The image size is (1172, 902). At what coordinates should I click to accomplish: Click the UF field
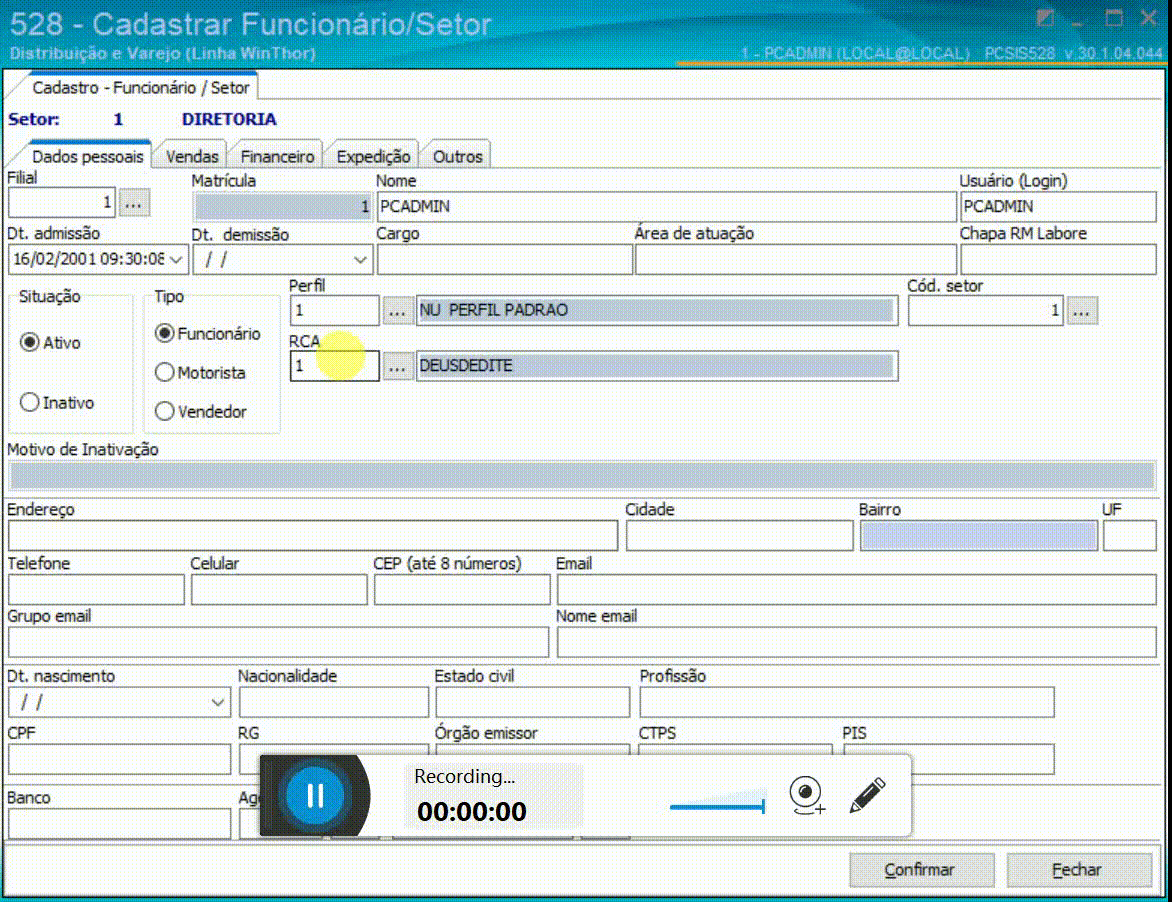coord(1129,536)
